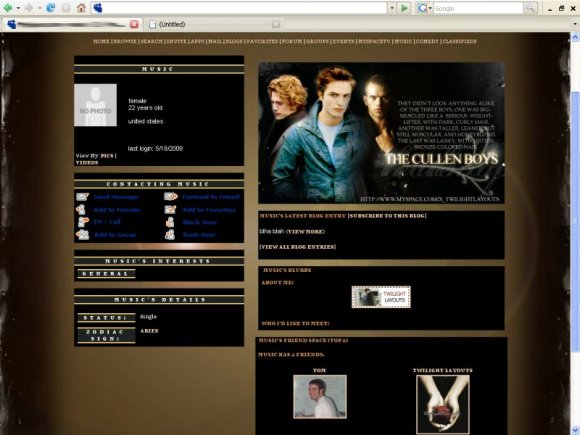Click the Rank User link

[x=199, y=235]
